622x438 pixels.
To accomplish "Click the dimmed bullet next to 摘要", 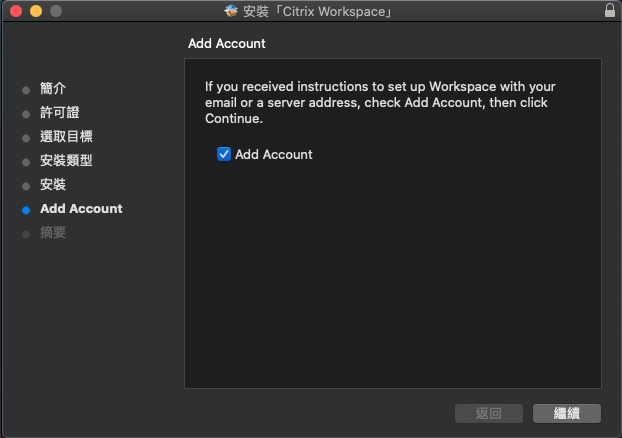I will point(26,233).
